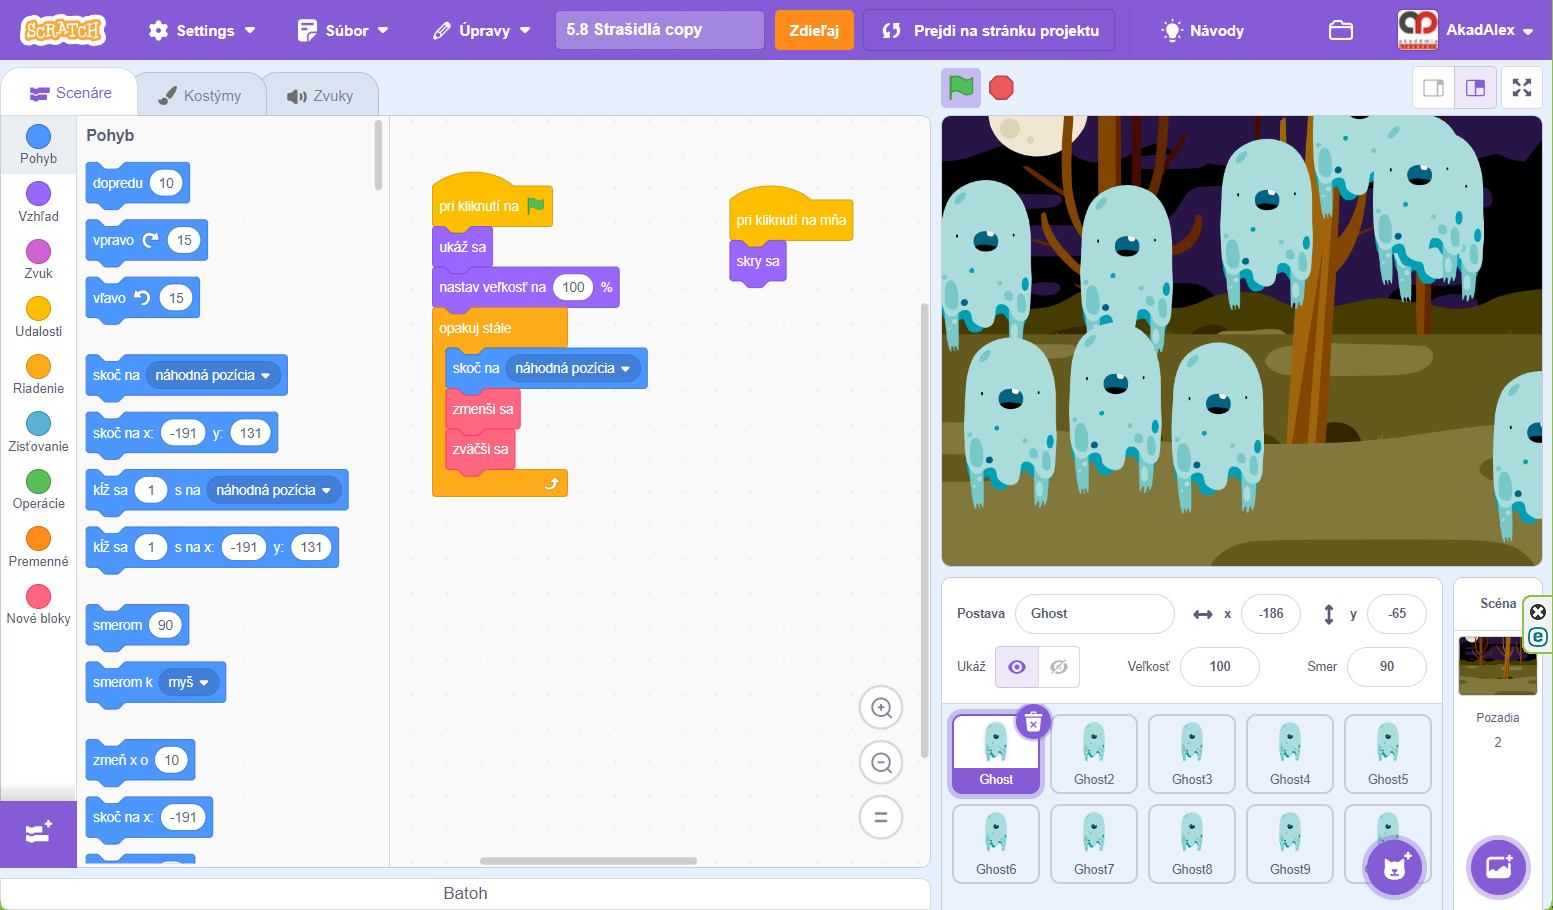The image size is (1553, 910).
Task: Go to Prejdi na stránku projektu
Action: click(x=990, y=30)
